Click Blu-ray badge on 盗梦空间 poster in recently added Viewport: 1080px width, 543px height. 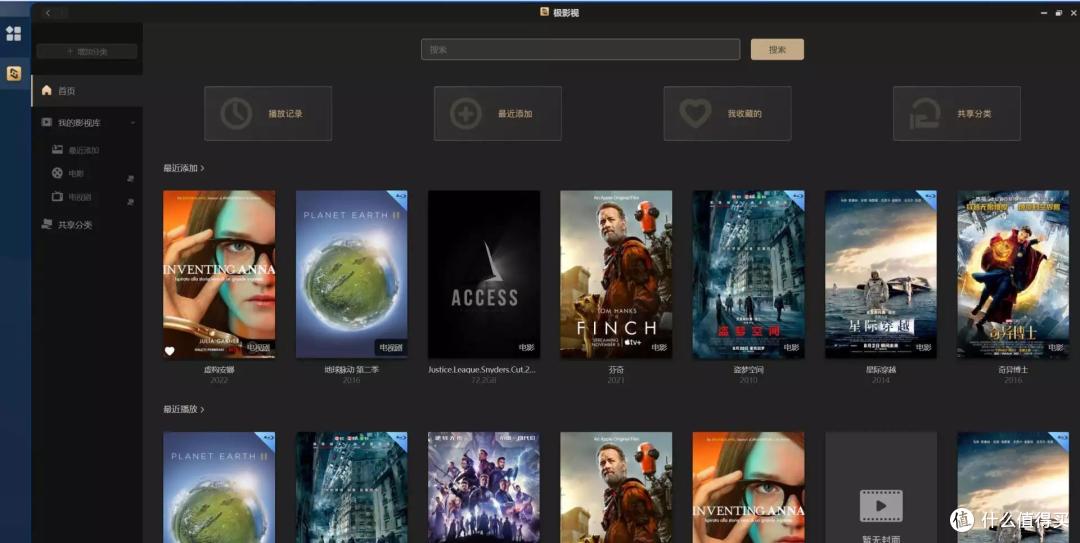click(796, 199)
